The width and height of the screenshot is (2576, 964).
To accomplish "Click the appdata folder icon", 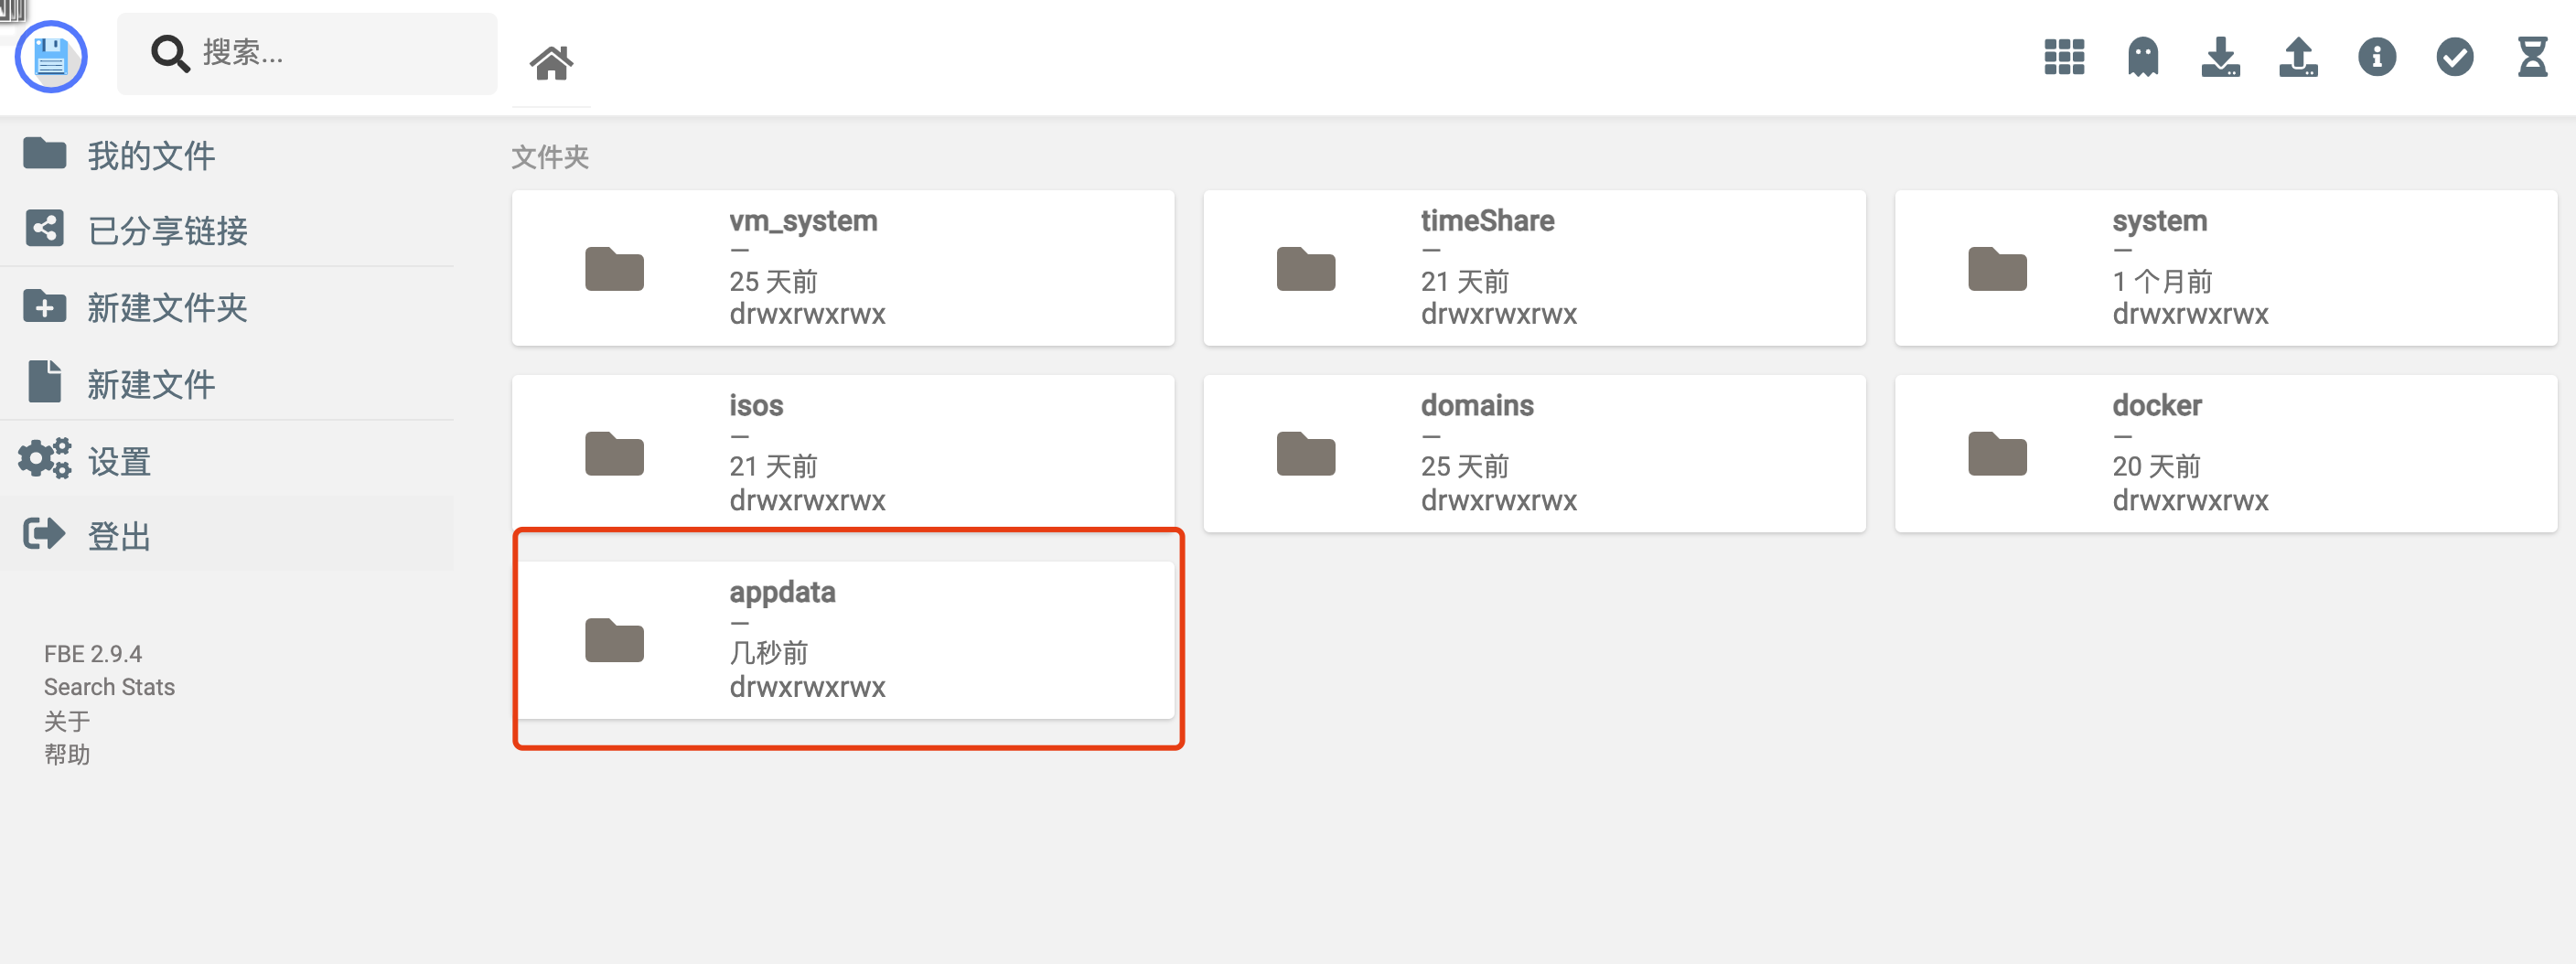I will coord(614,640).
